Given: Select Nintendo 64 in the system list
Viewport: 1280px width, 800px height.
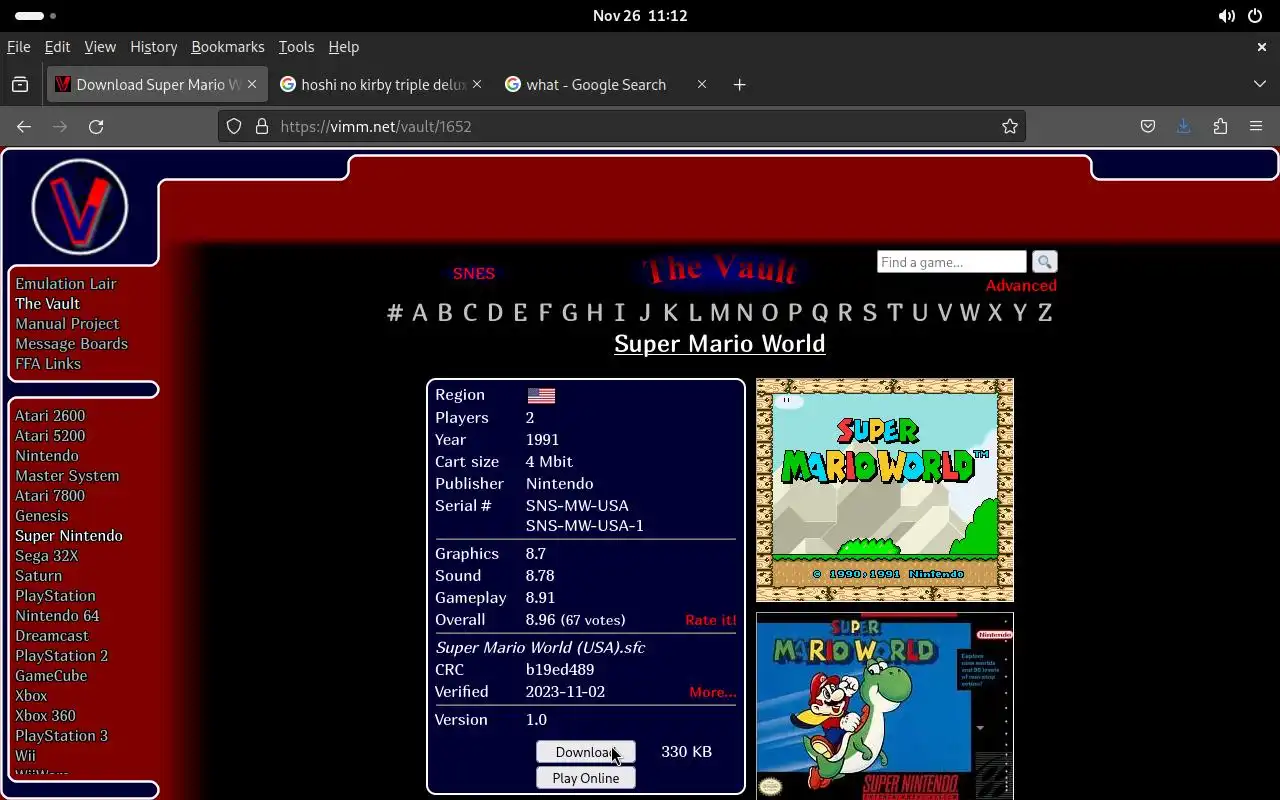Looking at the screenshot, I should coord(57,616).
